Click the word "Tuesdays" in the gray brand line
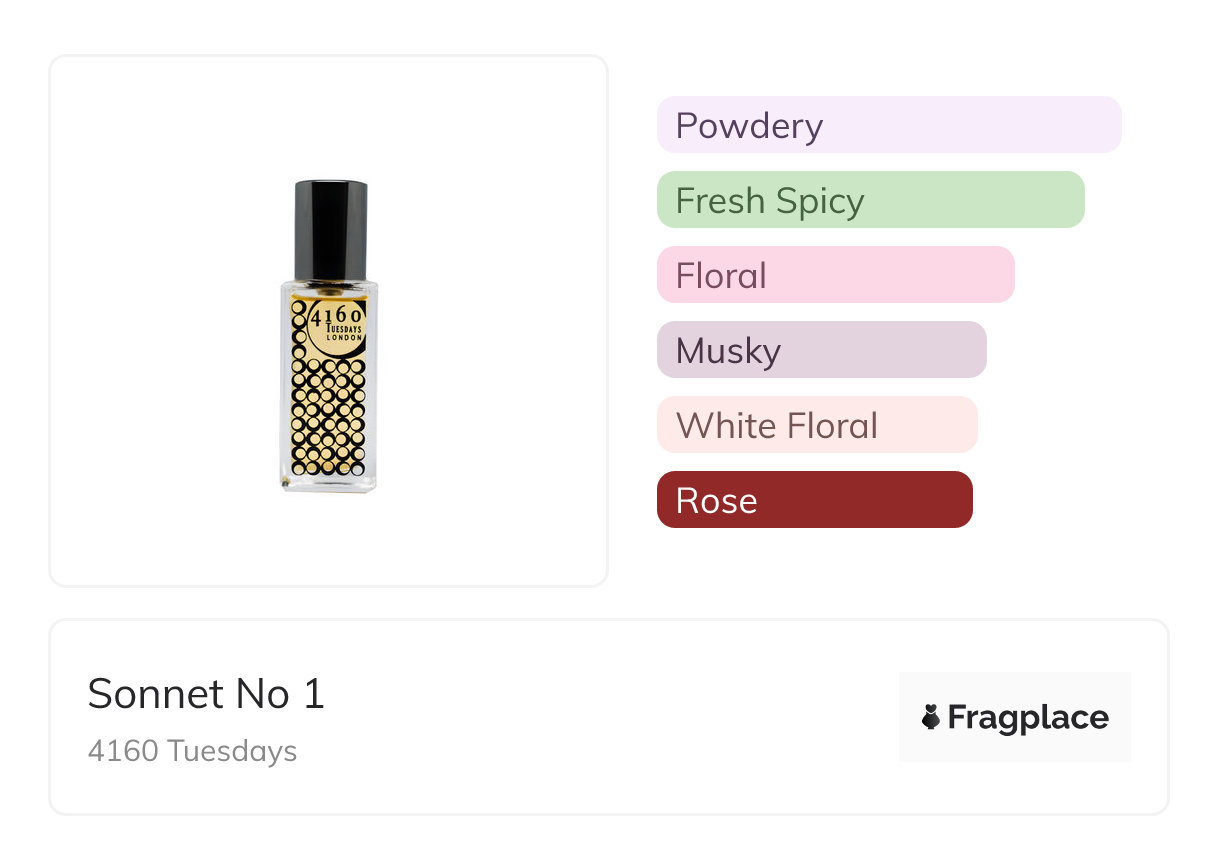This screenshot has width=1218, height=864. (x=232, y=751)
